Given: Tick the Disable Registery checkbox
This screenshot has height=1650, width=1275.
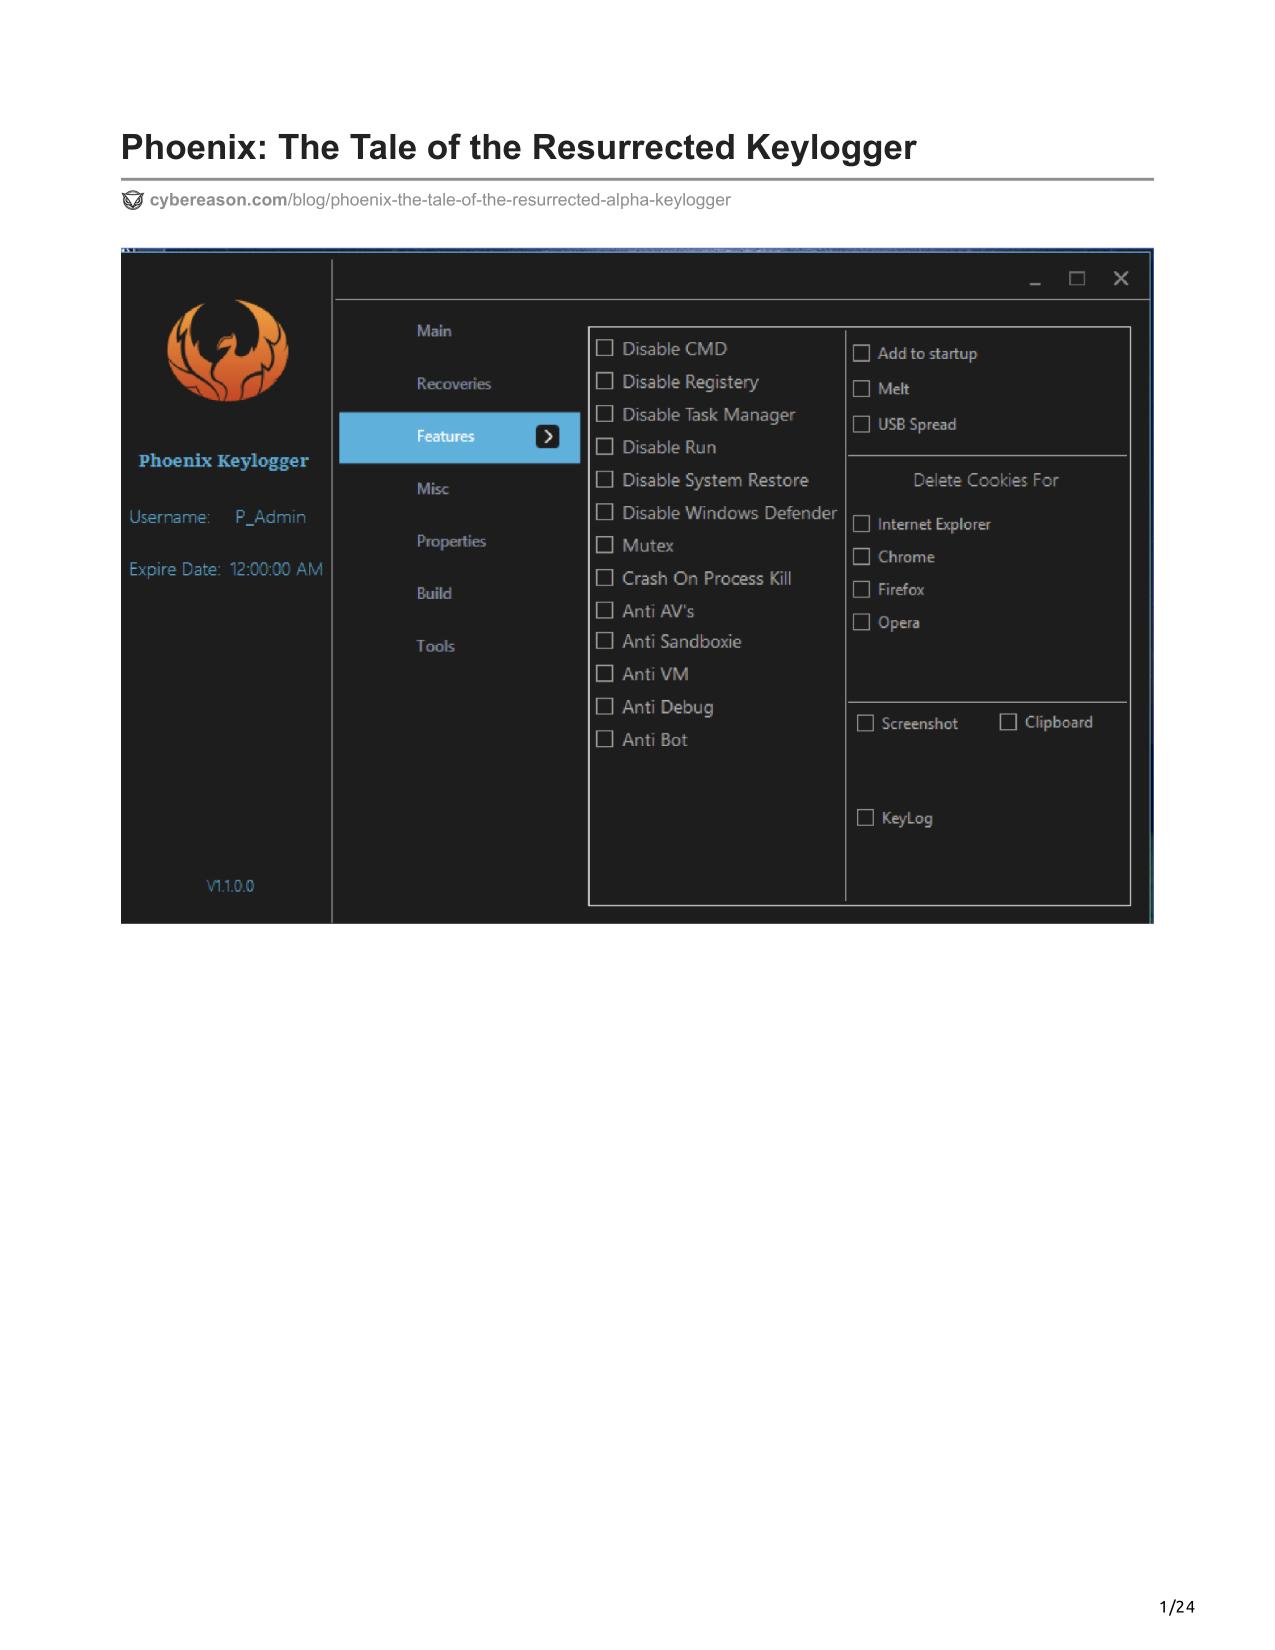Looking at the screenshot, I should pos(605,381).
